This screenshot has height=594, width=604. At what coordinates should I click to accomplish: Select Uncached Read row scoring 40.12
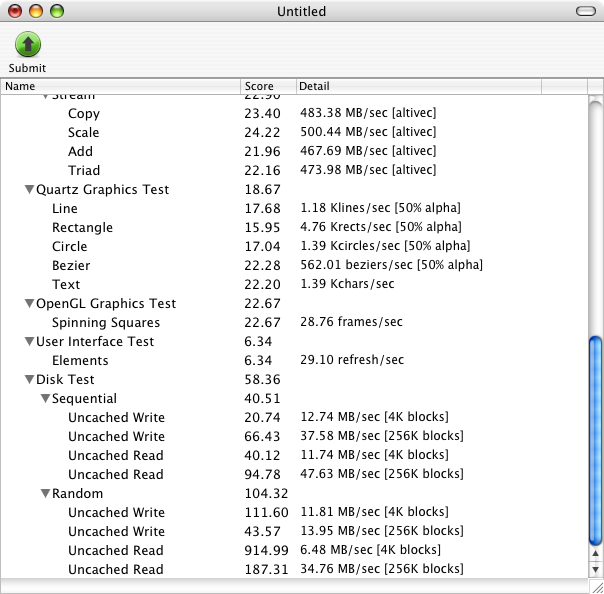click(x=294, y=455)
